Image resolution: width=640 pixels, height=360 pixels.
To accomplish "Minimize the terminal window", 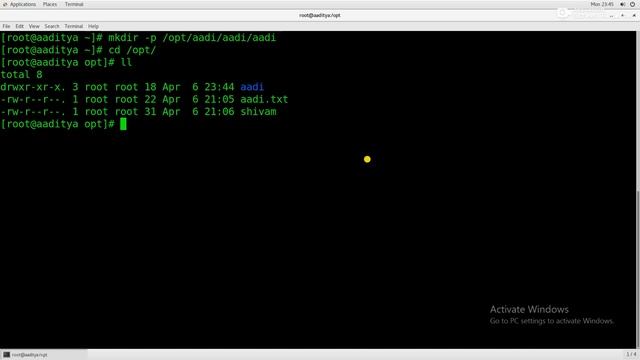I will (611, 16).
